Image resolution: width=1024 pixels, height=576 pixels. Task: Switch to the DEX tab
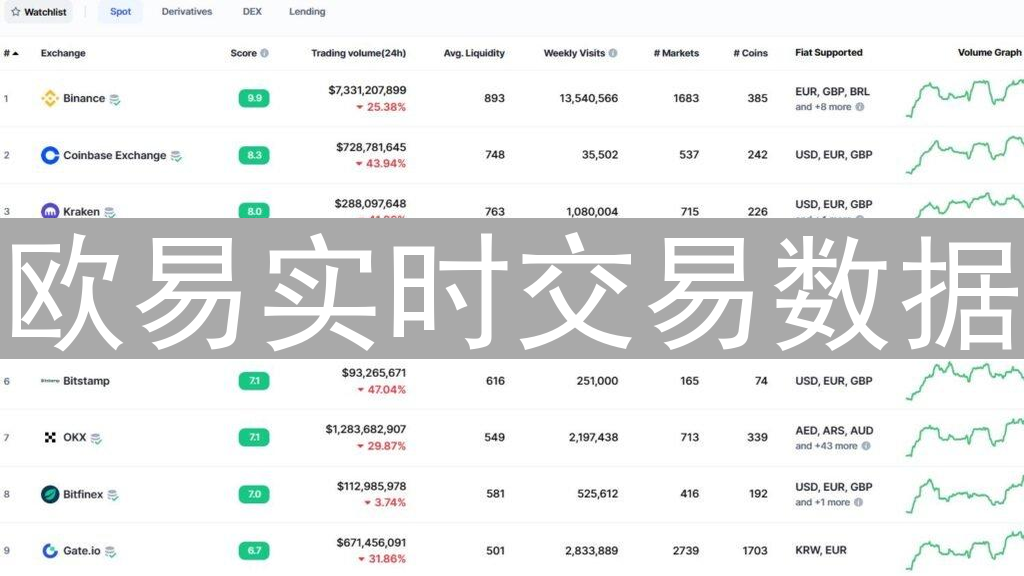[252, 12]
